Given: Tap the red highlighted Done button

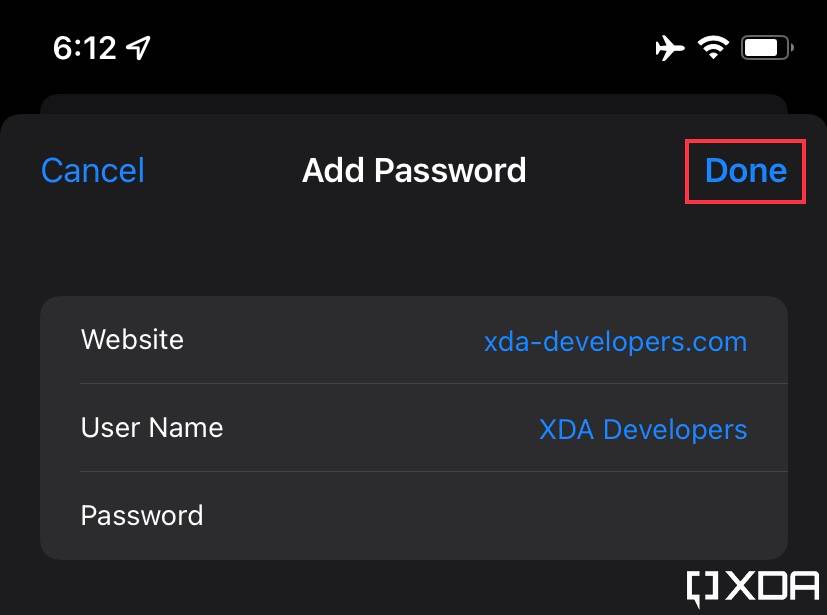Looking at the screenshot, I should pyautogui.click(x=744, y=170).
